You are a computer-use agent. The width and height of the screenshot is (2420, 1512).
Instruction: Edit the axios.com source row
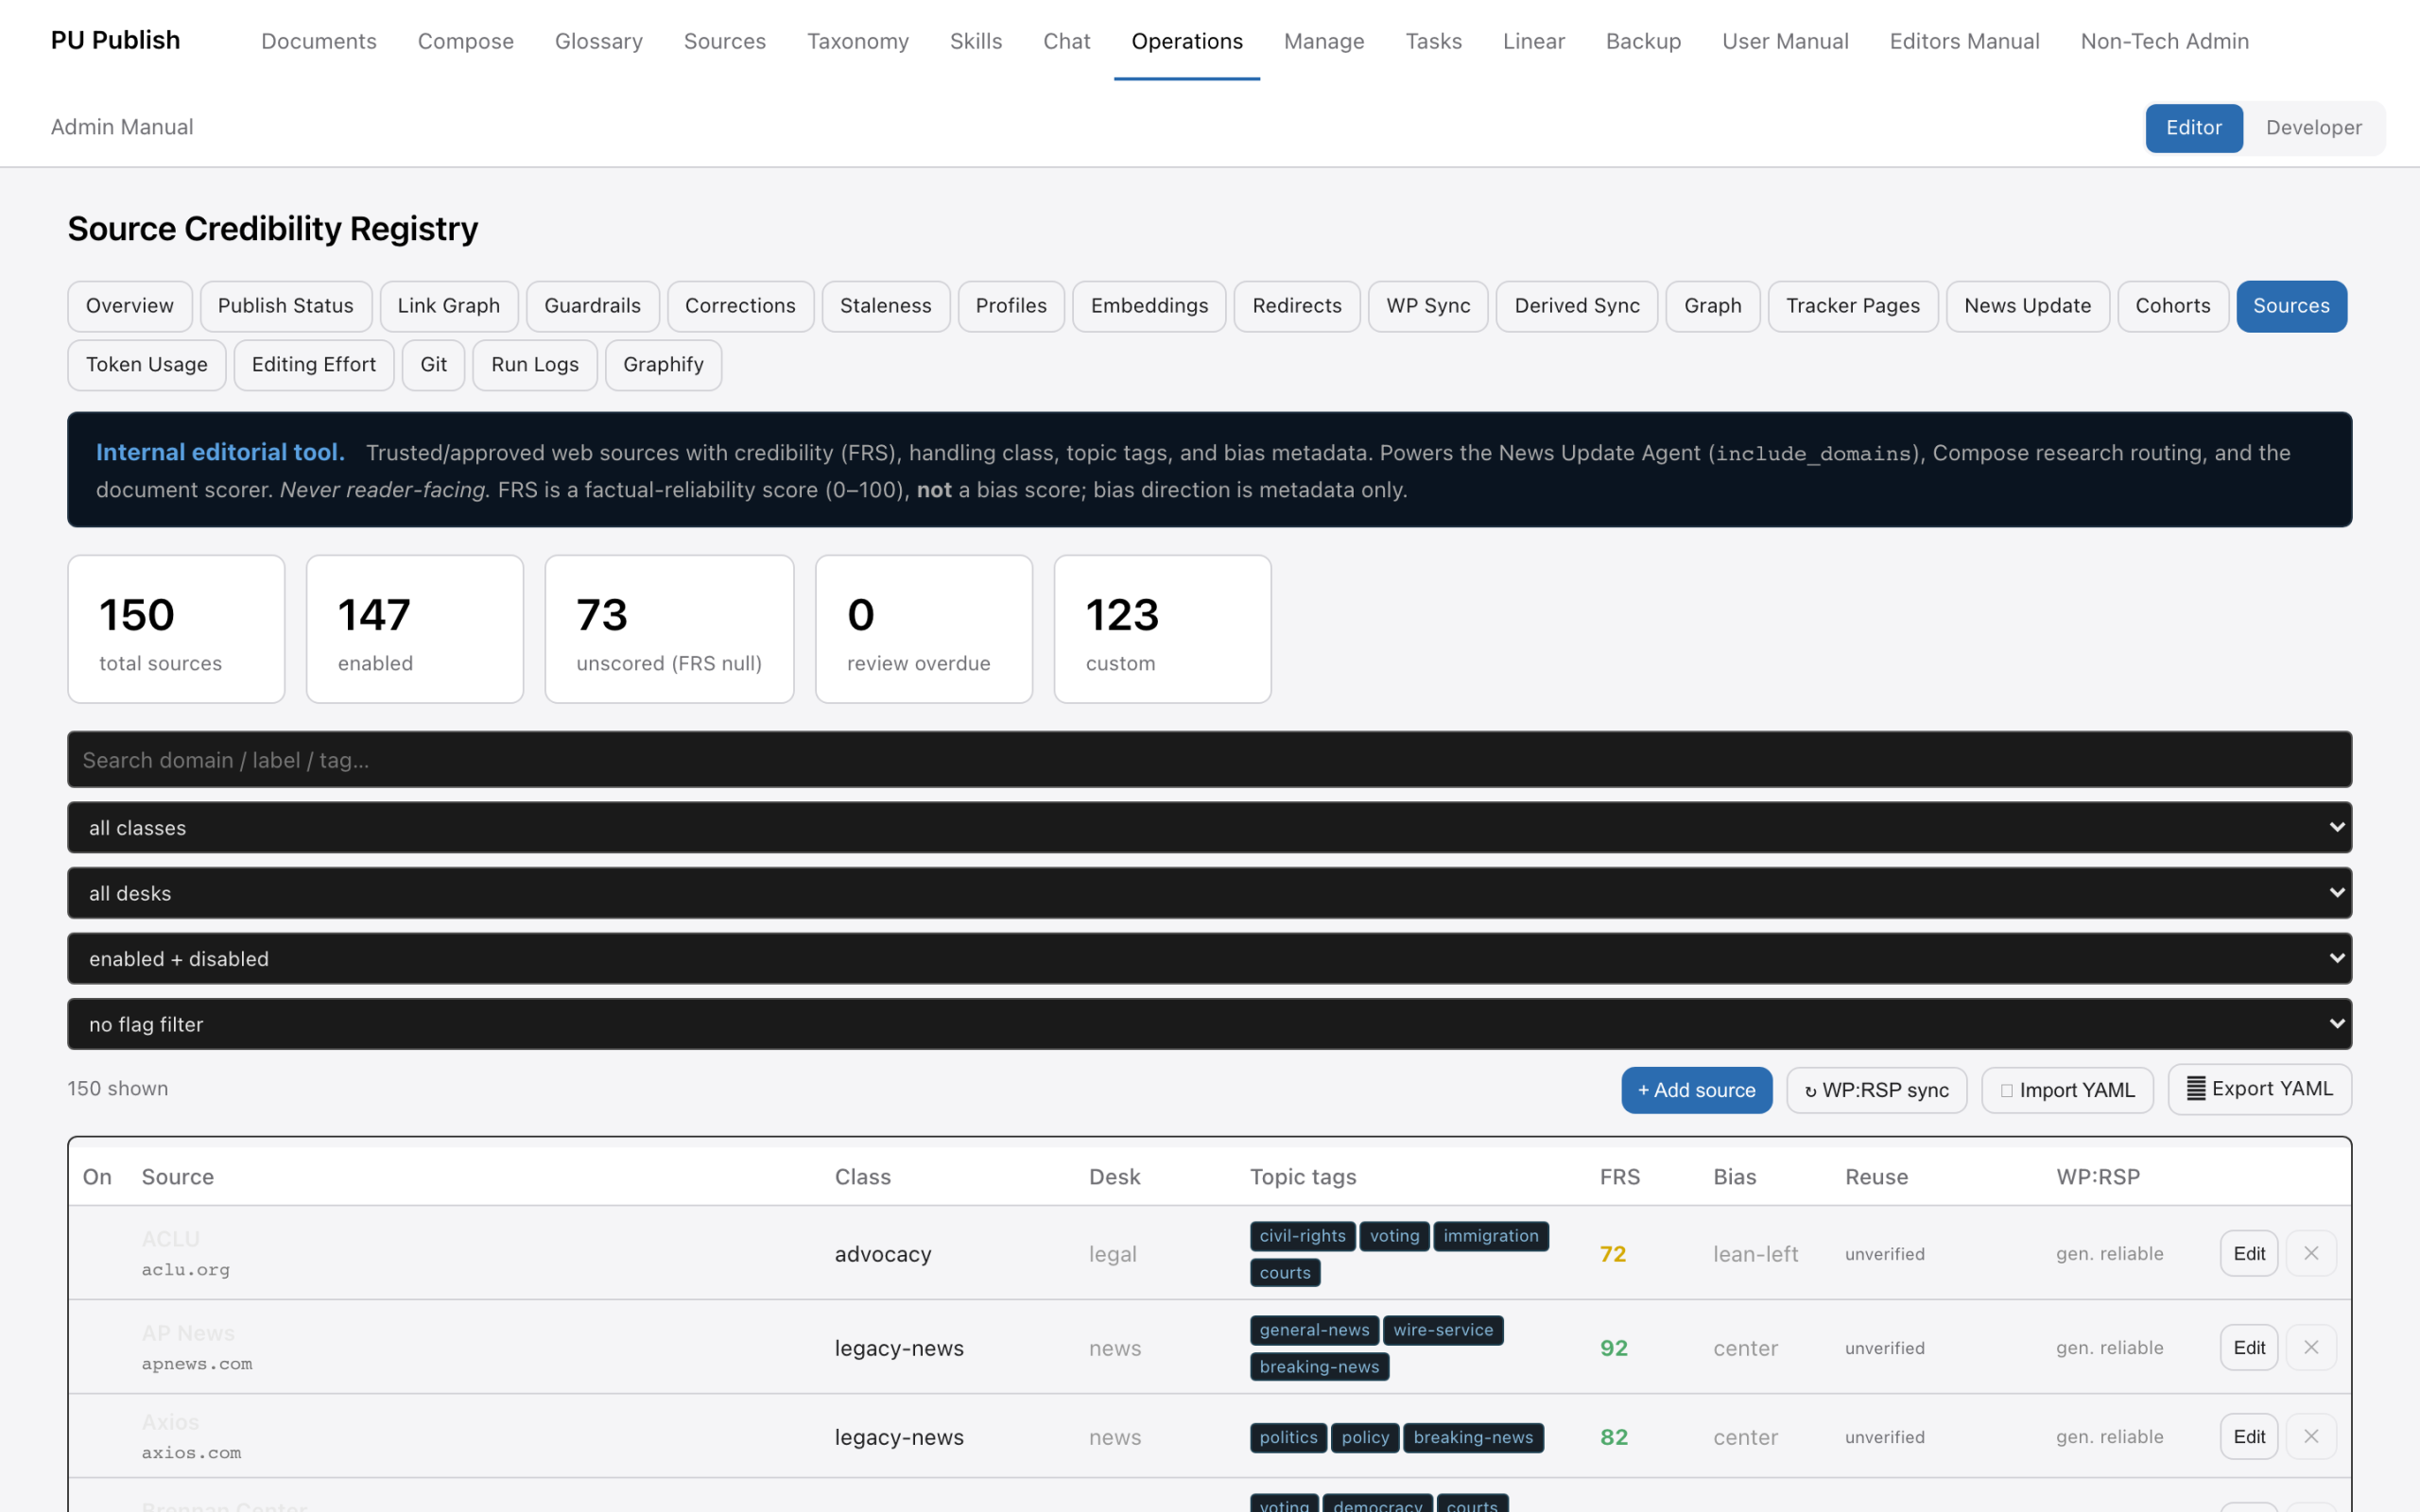pos(2249,1436)
